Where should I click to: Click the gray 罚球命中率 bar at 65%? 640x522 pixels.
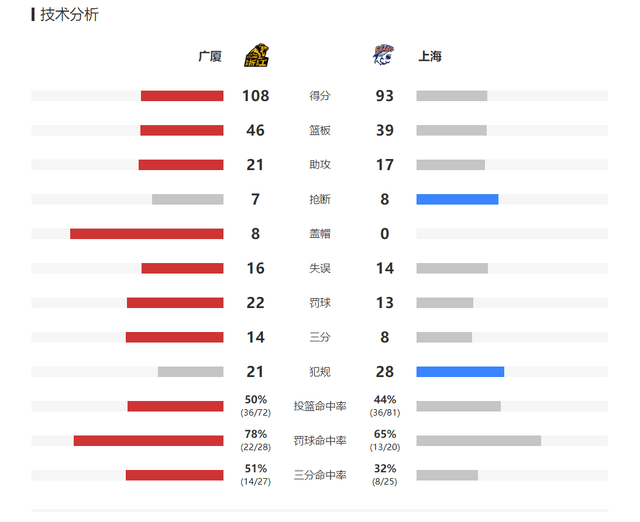coord(479,441)
